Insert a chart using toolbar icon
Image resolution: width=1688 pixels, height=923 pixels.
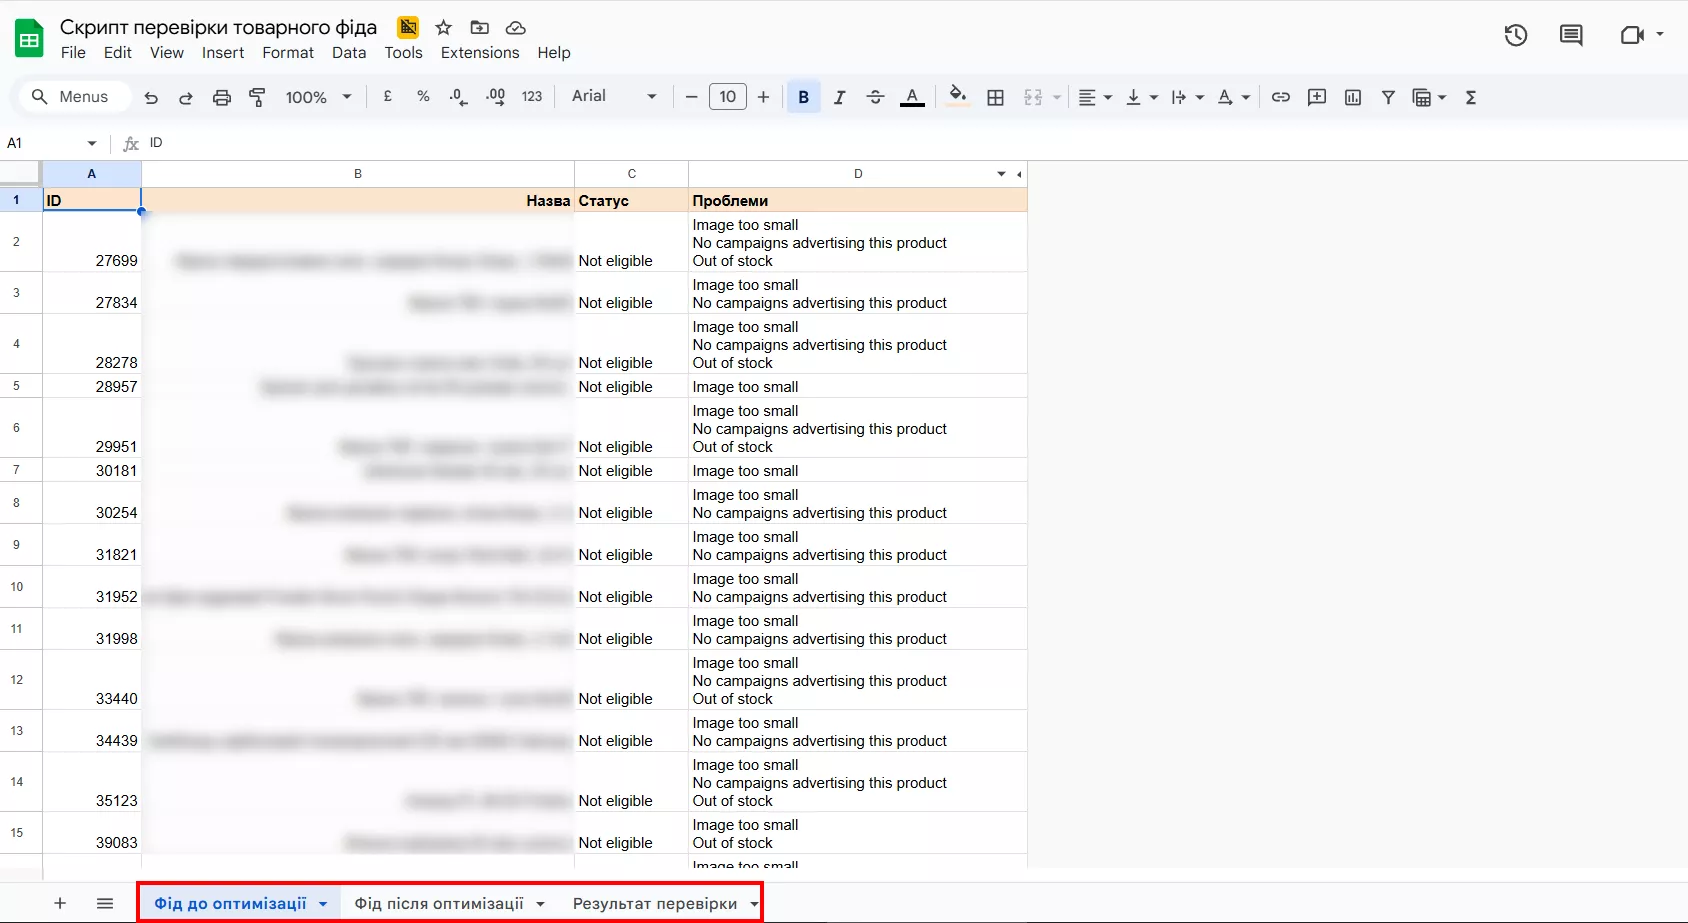1353,97
